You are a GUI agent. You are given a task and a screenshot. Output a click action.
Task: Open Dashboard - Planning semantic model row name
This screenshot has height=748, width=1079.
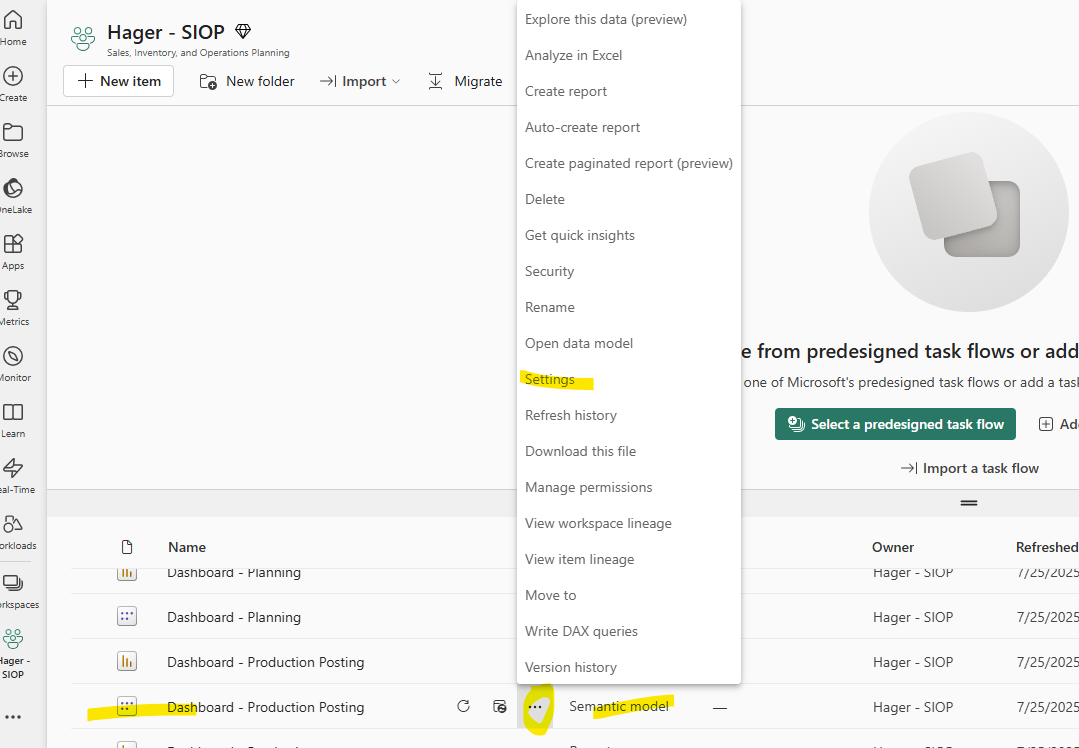(234, 617)
